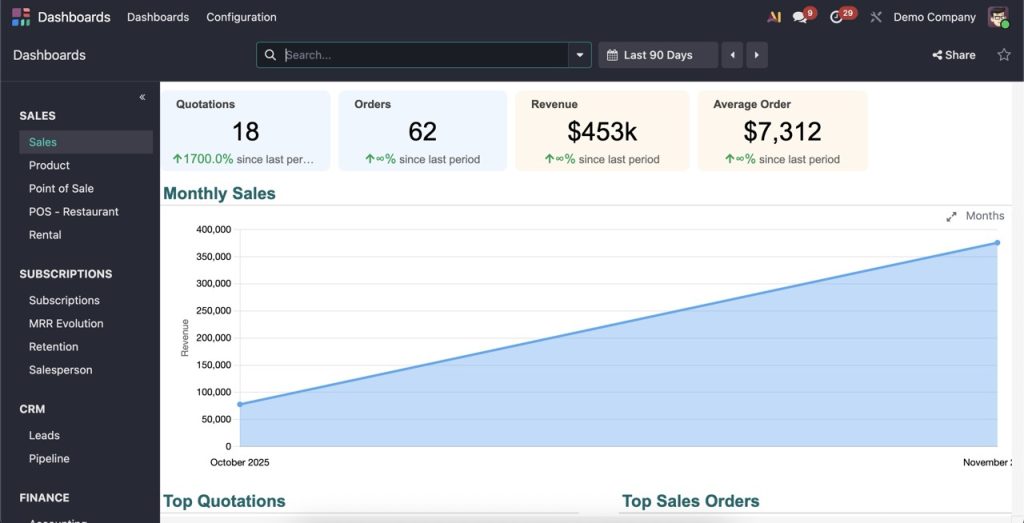Open the activities clock icon
This screenshot has width=1024, height=523.
[837, 17]
